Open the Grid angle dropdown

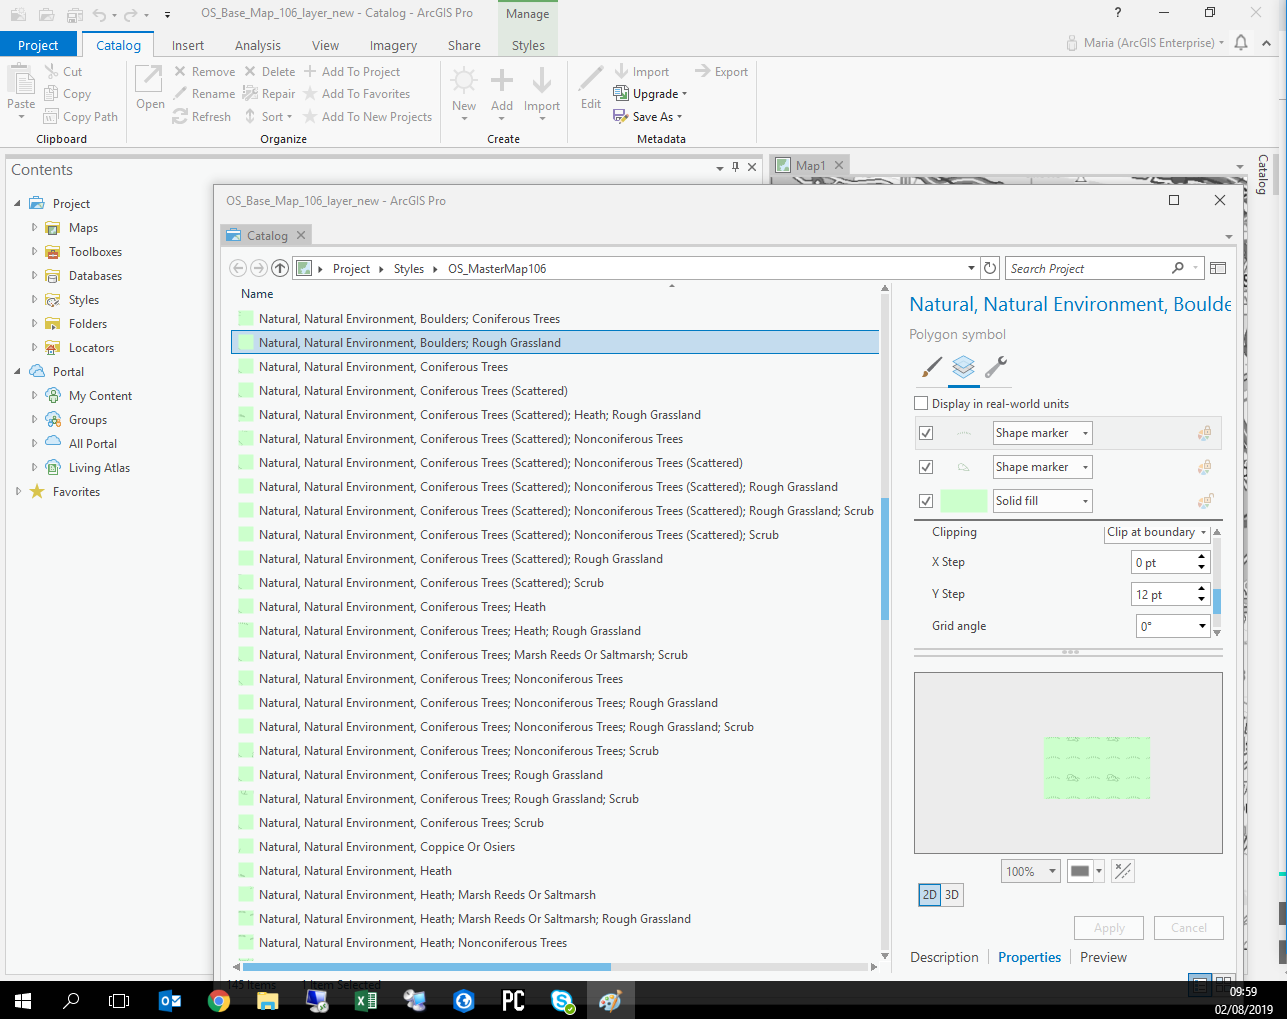(x=1174, y=626)
